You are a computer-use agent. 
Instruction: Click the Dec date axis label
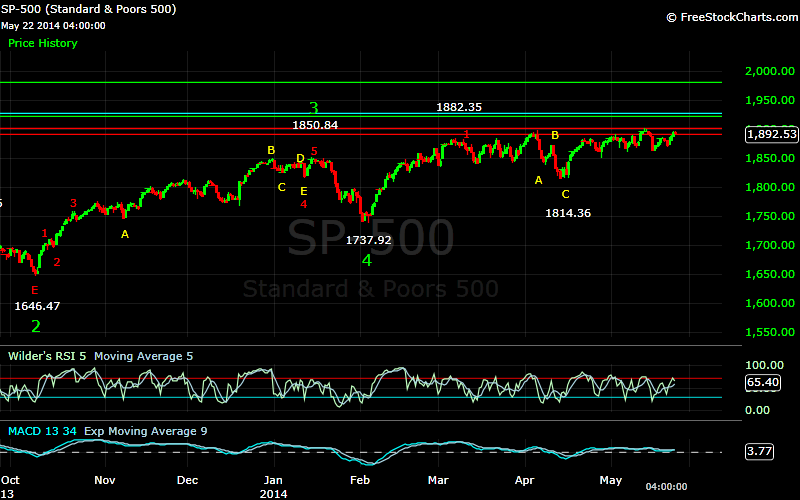pos(187,481)
